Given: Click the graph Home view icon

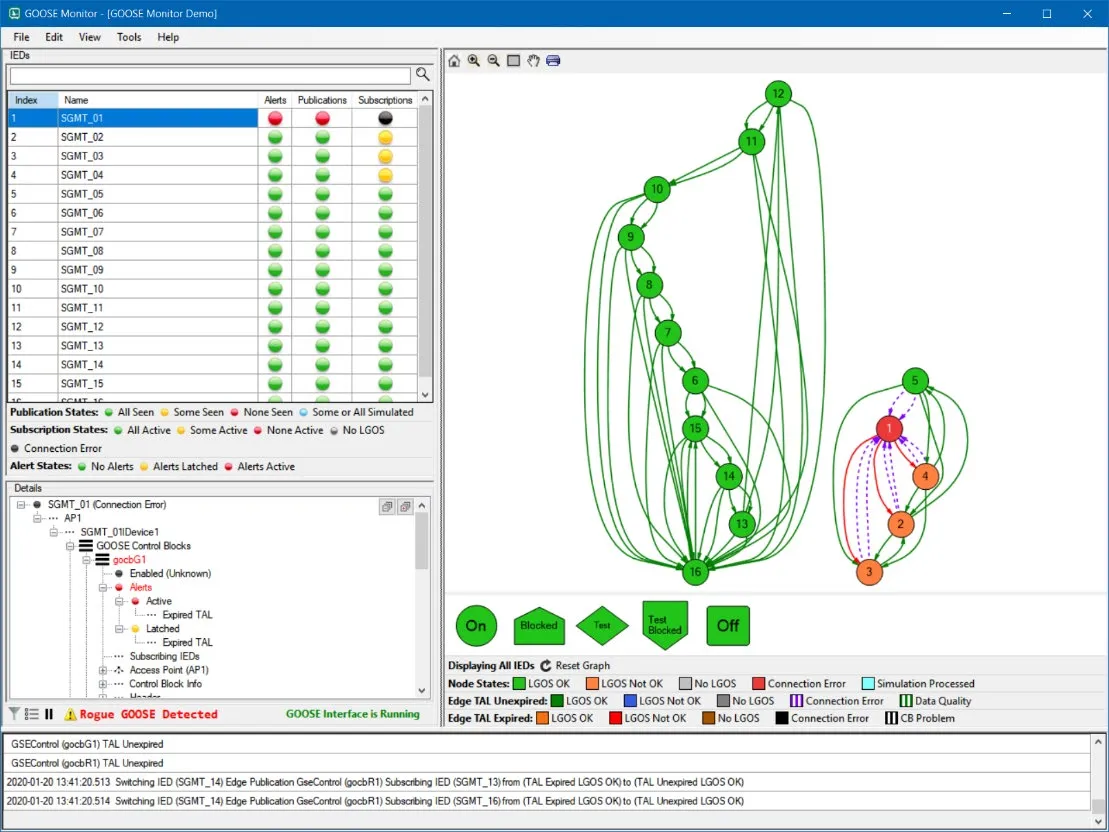Looking at the screenshot, I should 454,61.
